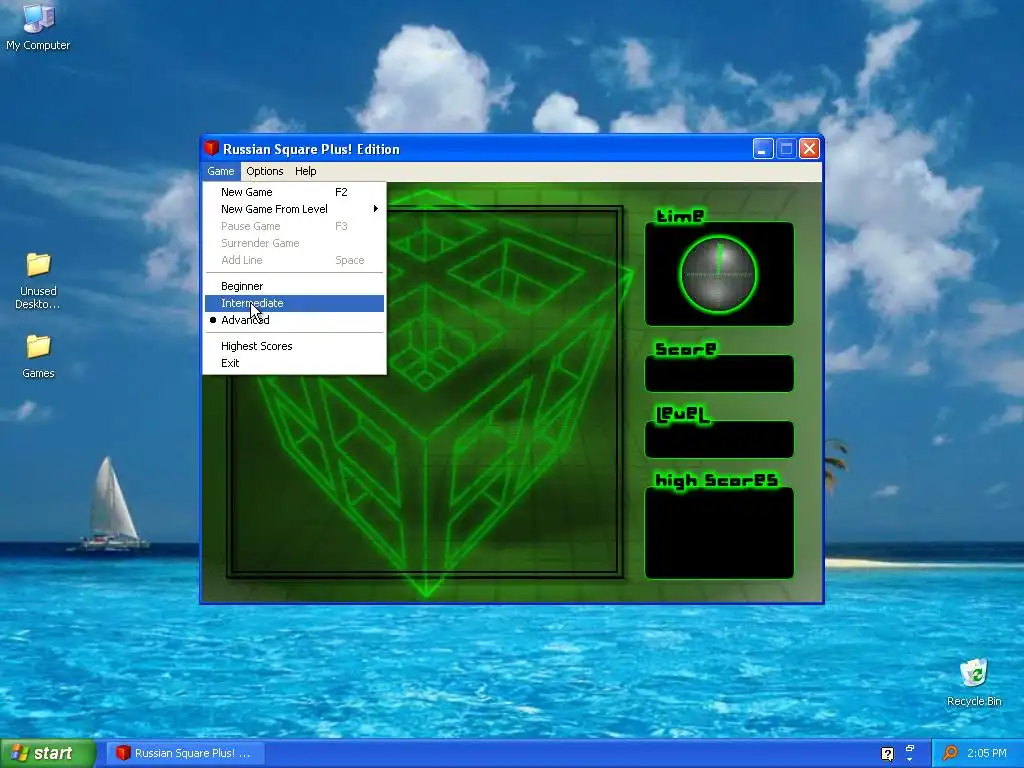Click the time clock dial panel
Screen dimensions: 1024x768
coord(719,274)
